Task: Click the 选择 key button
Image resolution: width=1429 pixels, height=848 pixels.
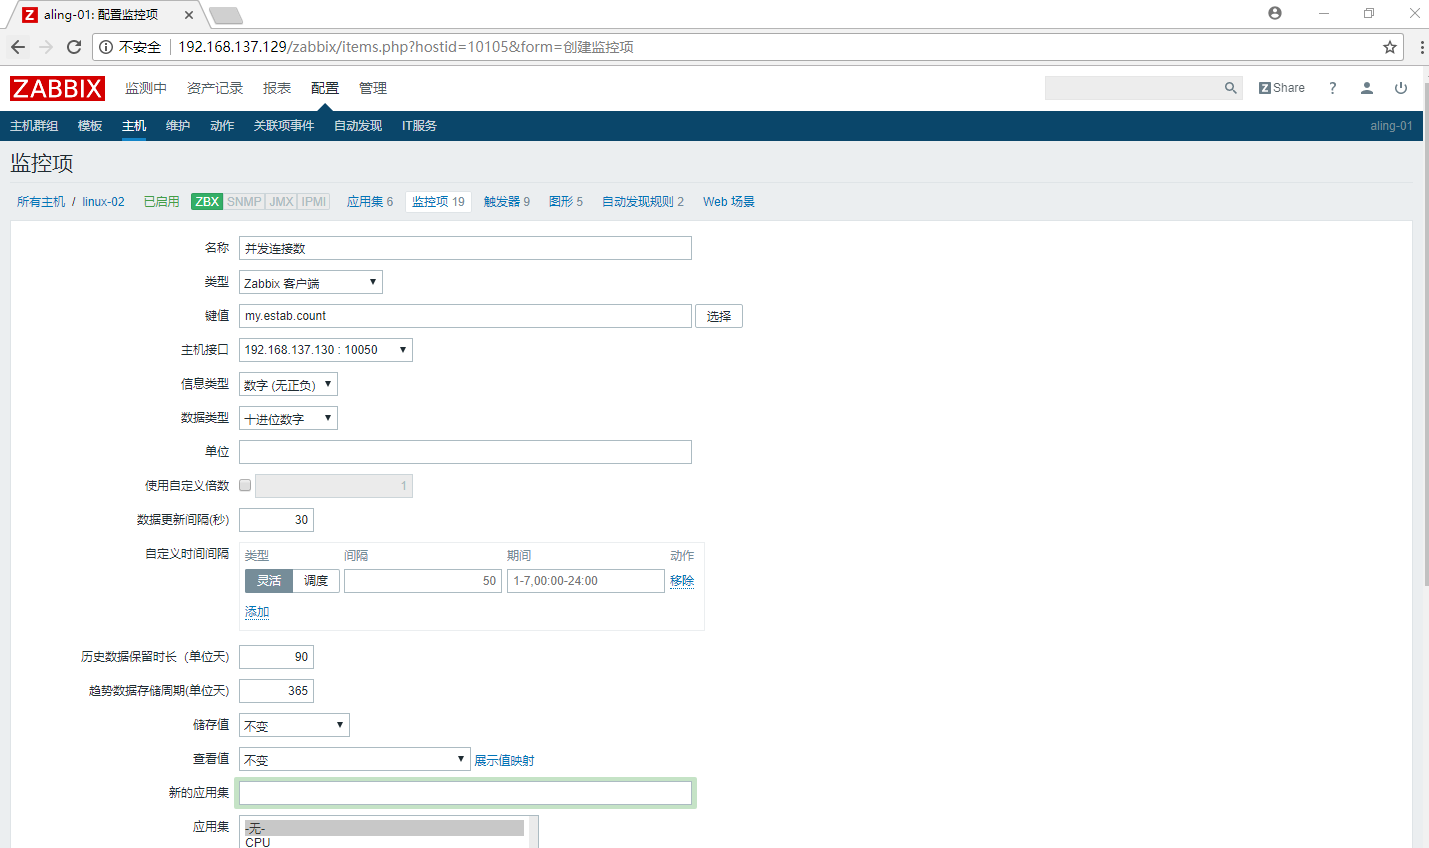Action: [719, 316]
